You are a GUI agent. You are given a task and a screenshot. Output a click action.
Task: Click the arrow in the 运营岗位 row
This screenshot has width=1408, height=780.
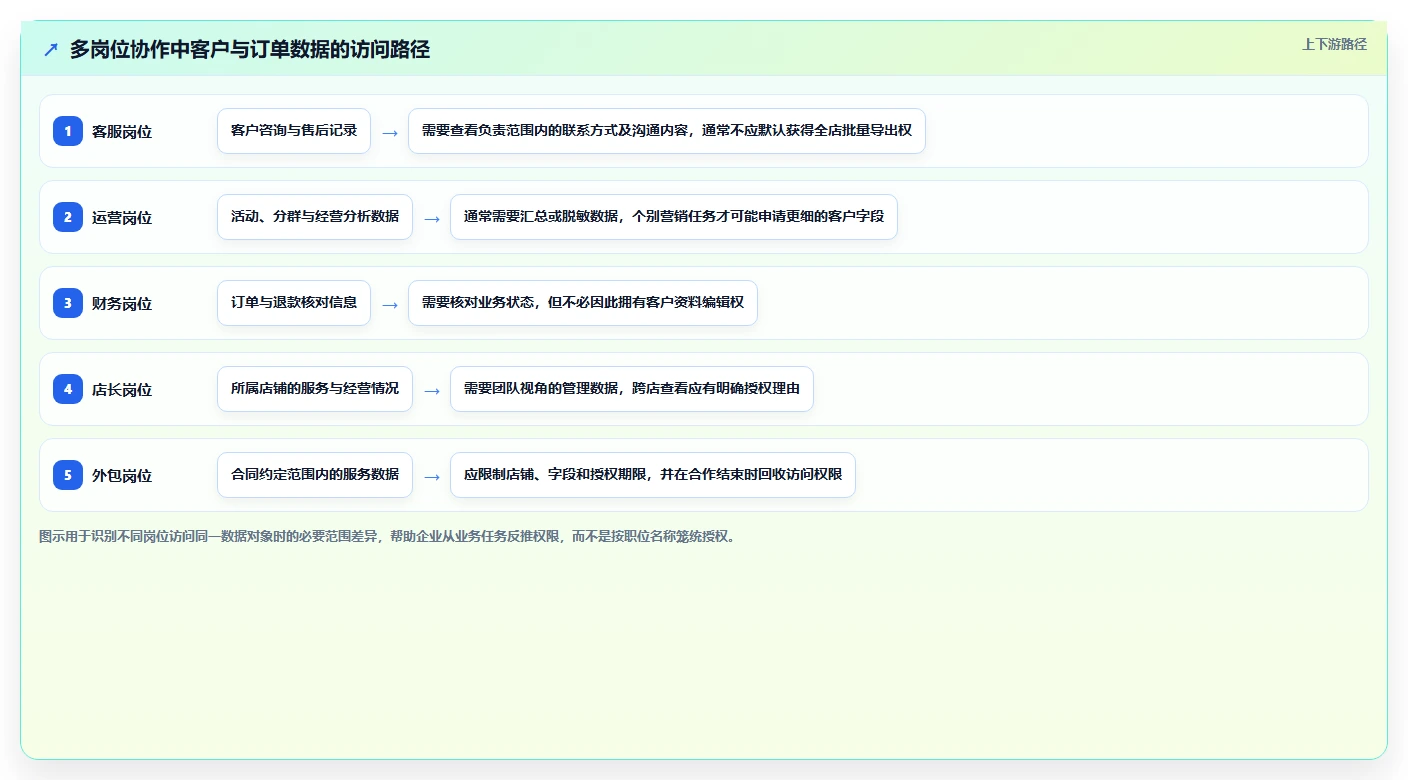tap(432, 218)
